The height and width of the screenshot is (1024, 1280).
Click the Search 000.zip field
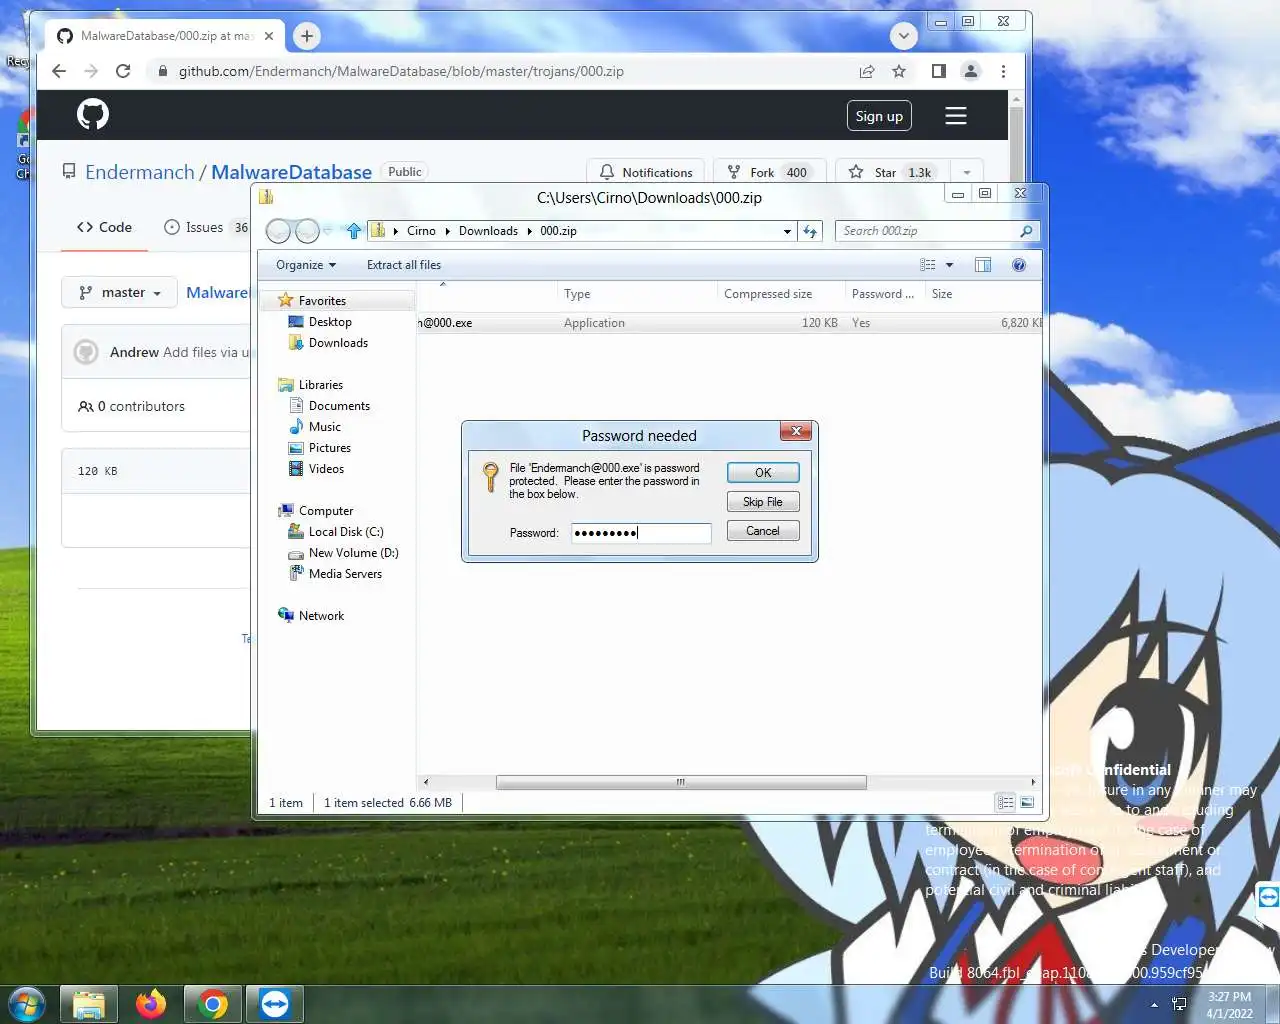pos(928,231)
